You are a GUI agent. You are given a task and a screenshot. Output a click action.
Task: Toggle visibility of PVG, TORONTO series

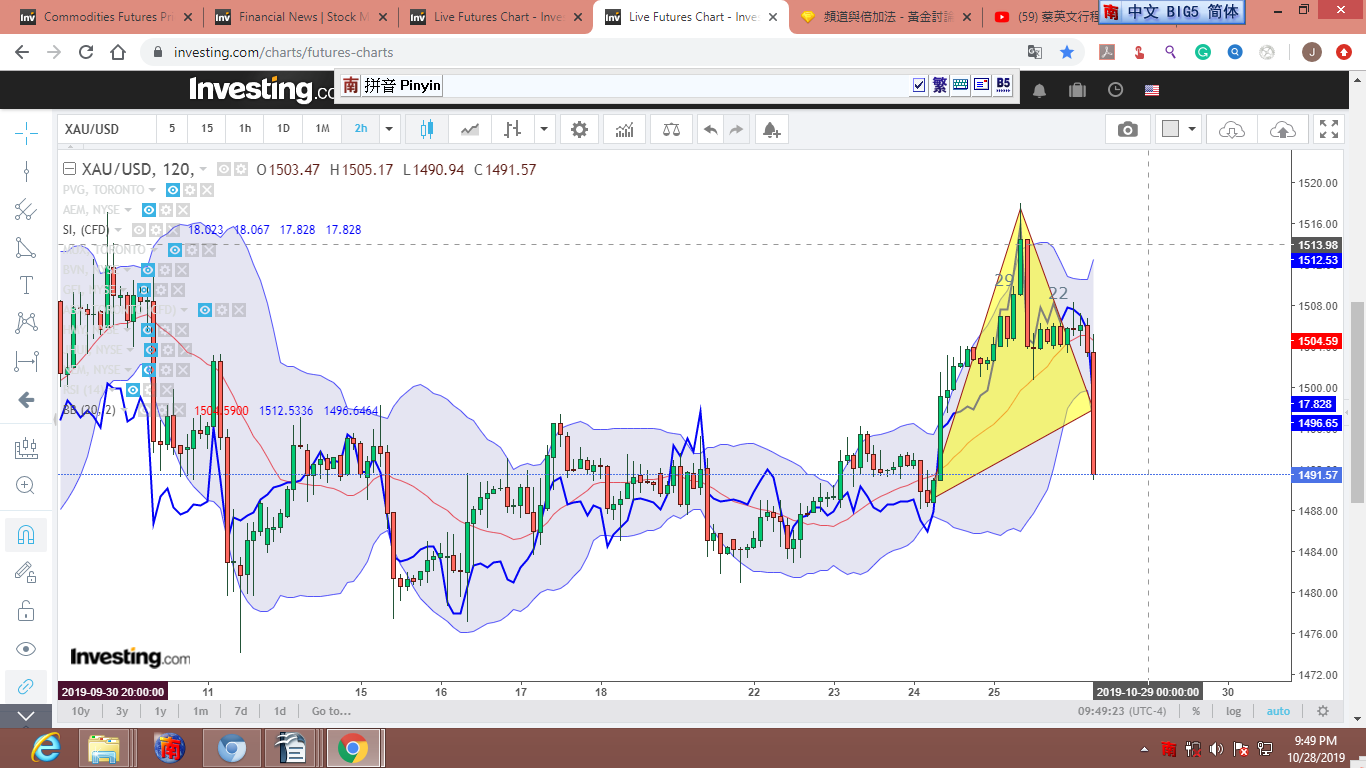(172, 190)
